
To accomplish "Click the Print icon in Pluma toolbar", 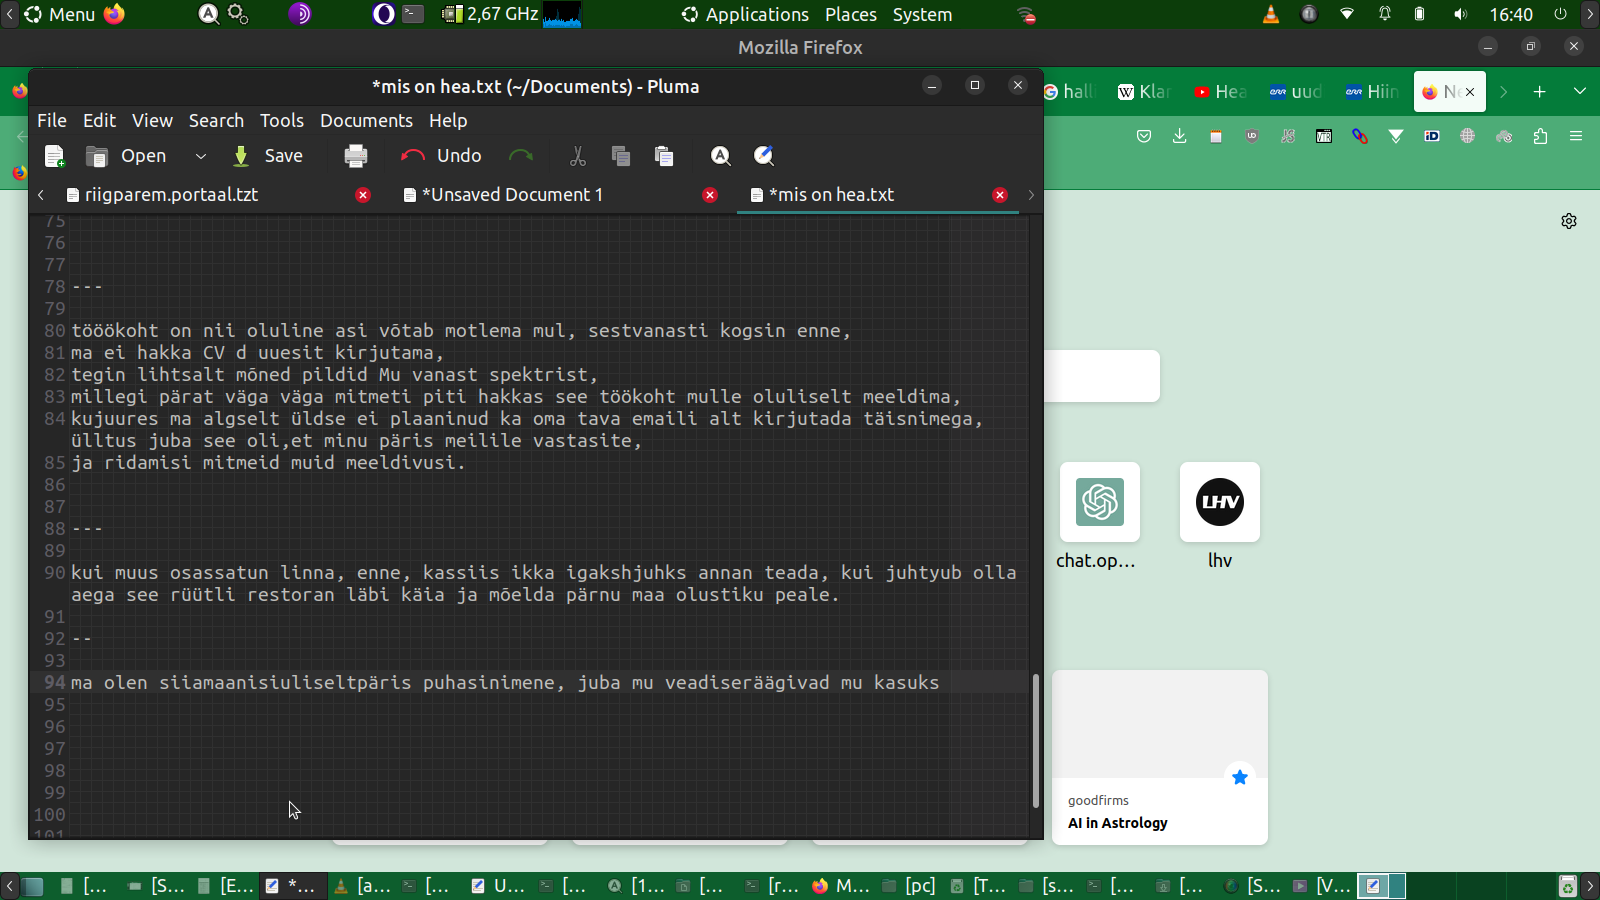I will [x=356, y=156].
